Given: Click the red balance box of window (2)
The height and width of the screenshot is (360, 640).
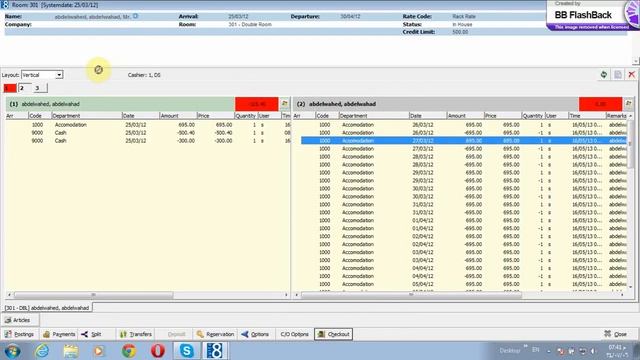Looking at the screenshot, I should (600, 104).
